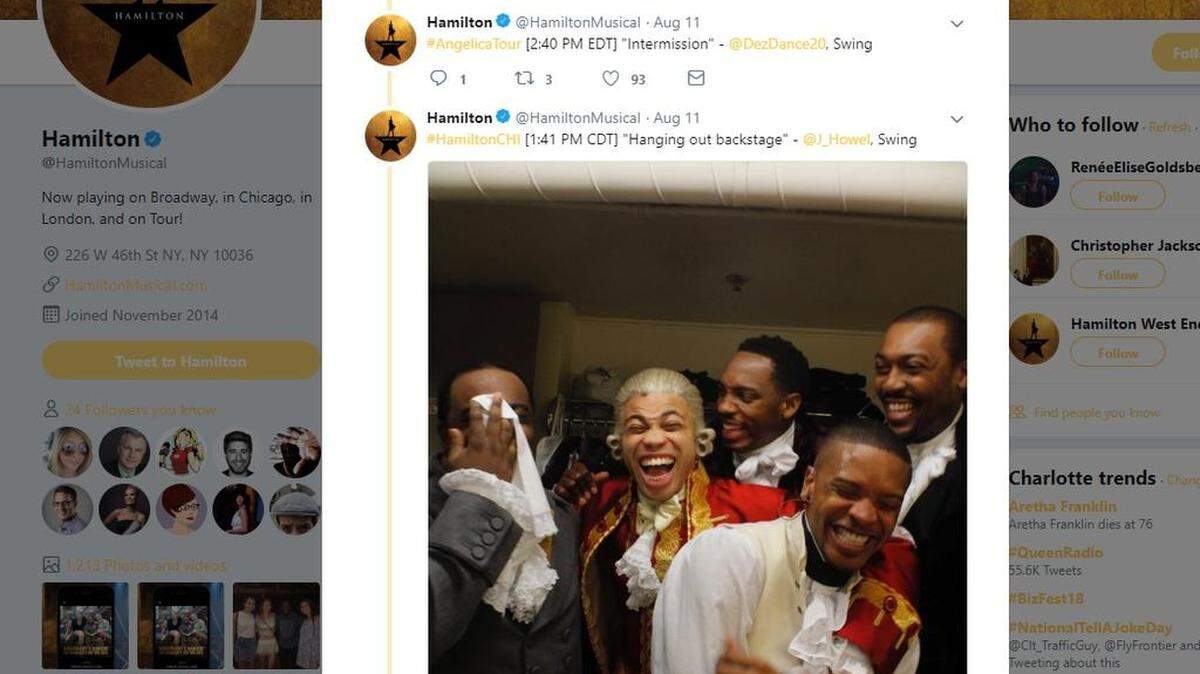Open Direct Message sharing for the tweet
The height and width of the screenshot is (674, 1200).
tap(695, 78)
